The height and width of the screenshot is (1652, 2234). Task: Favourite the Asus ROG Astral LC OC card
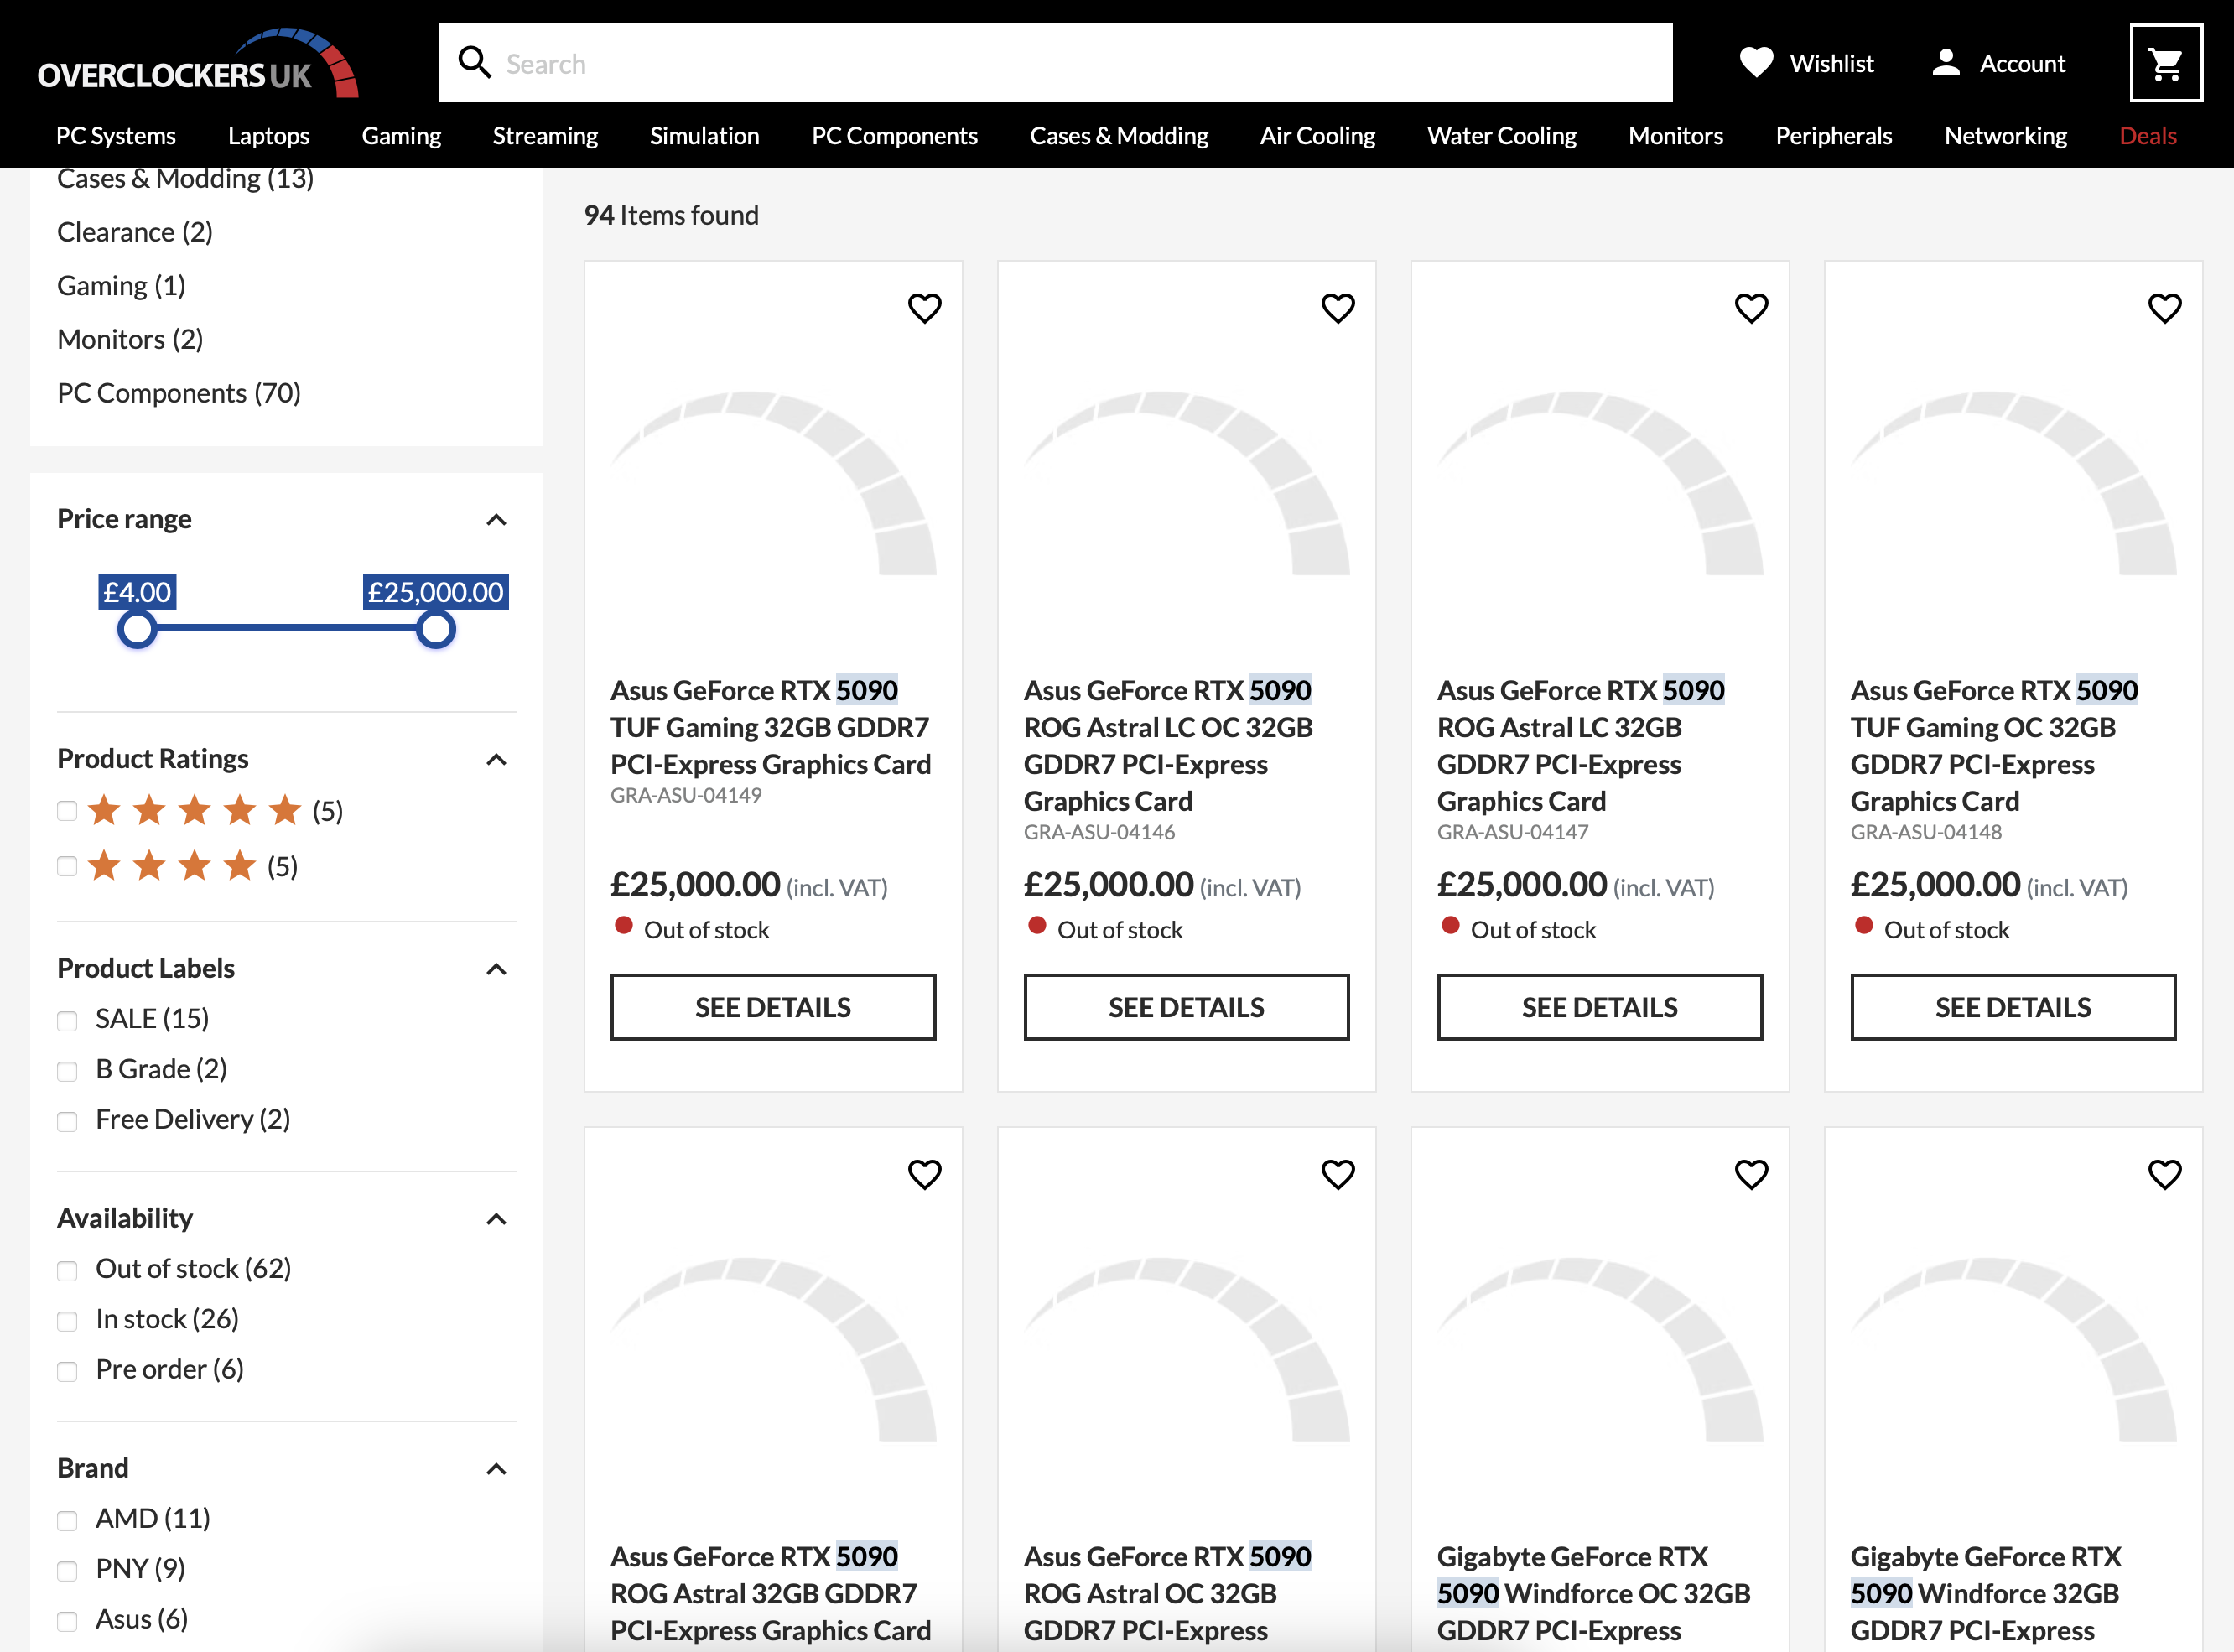click(x=1338, y=308)
